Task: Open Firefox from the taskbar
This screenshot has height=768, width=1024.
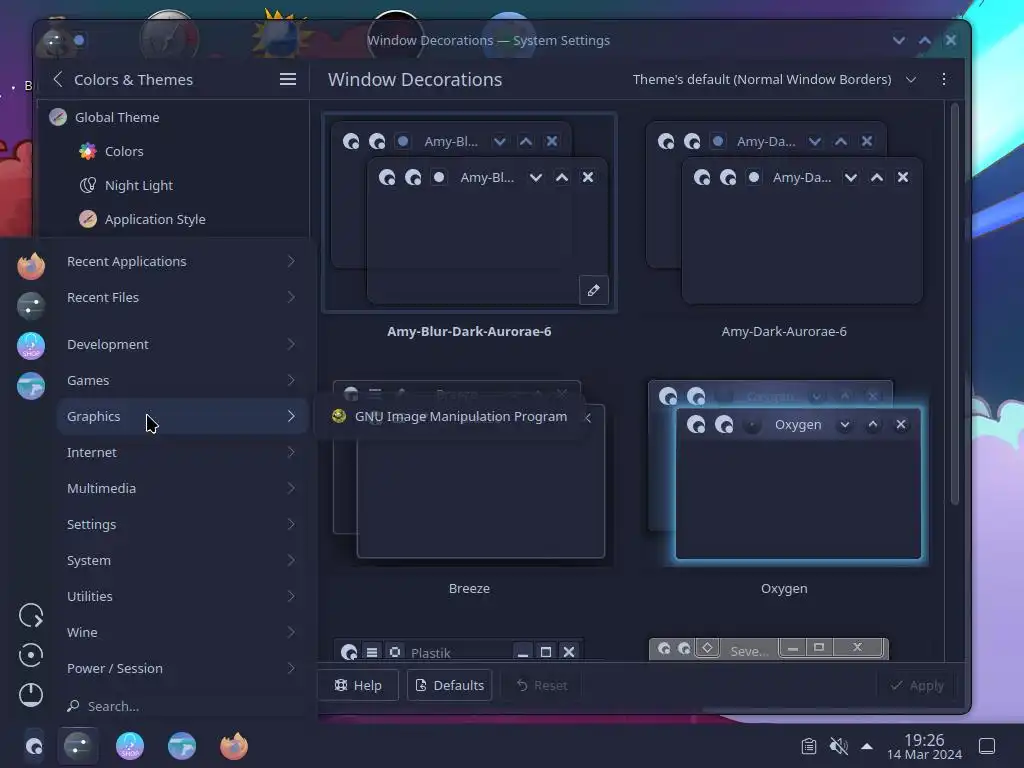Action: pos(234,746)
